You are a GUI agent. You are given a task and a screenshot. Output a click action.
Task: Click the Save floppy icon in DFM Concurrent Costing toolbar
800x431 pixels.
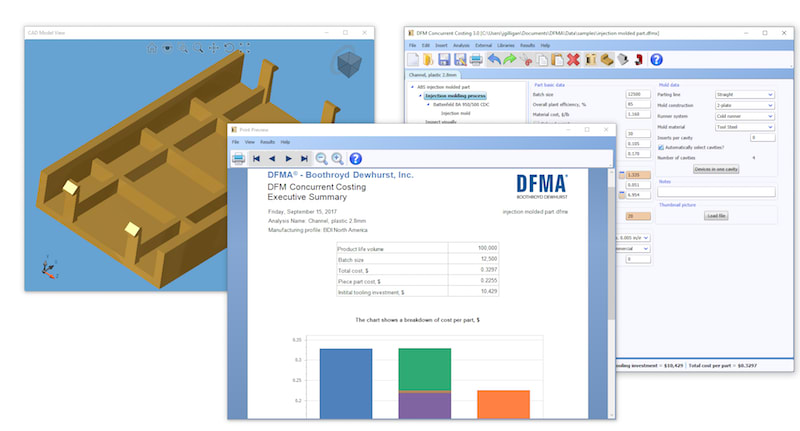(x=444, y=60)
